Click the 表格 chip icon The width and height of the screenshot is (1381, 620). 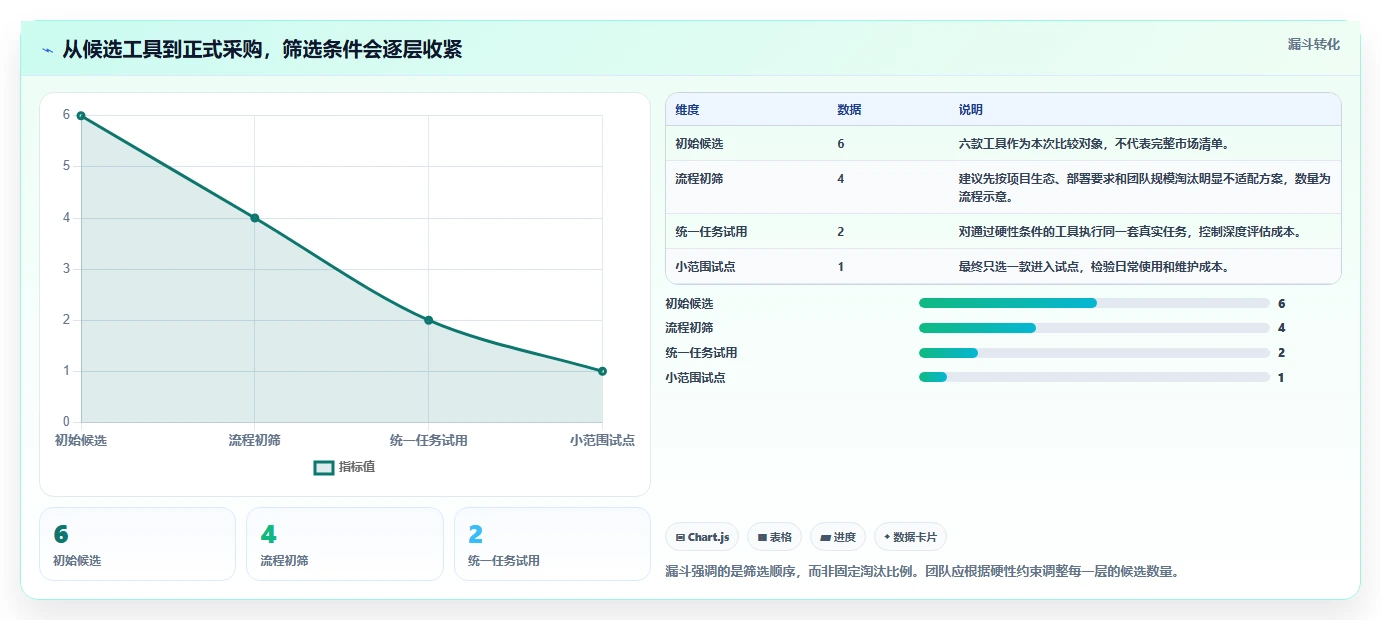point(762,538)
